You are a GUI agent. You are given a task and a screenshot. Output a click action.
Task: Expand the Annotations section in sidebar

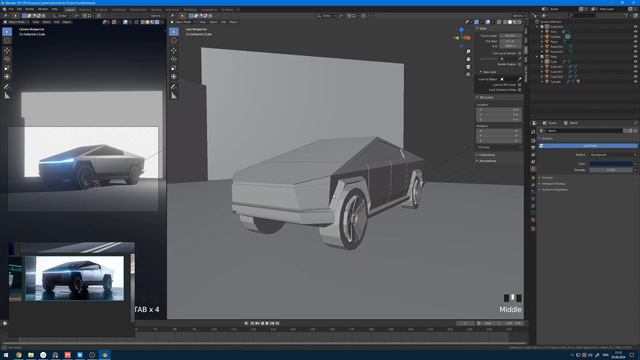point(478,161)
